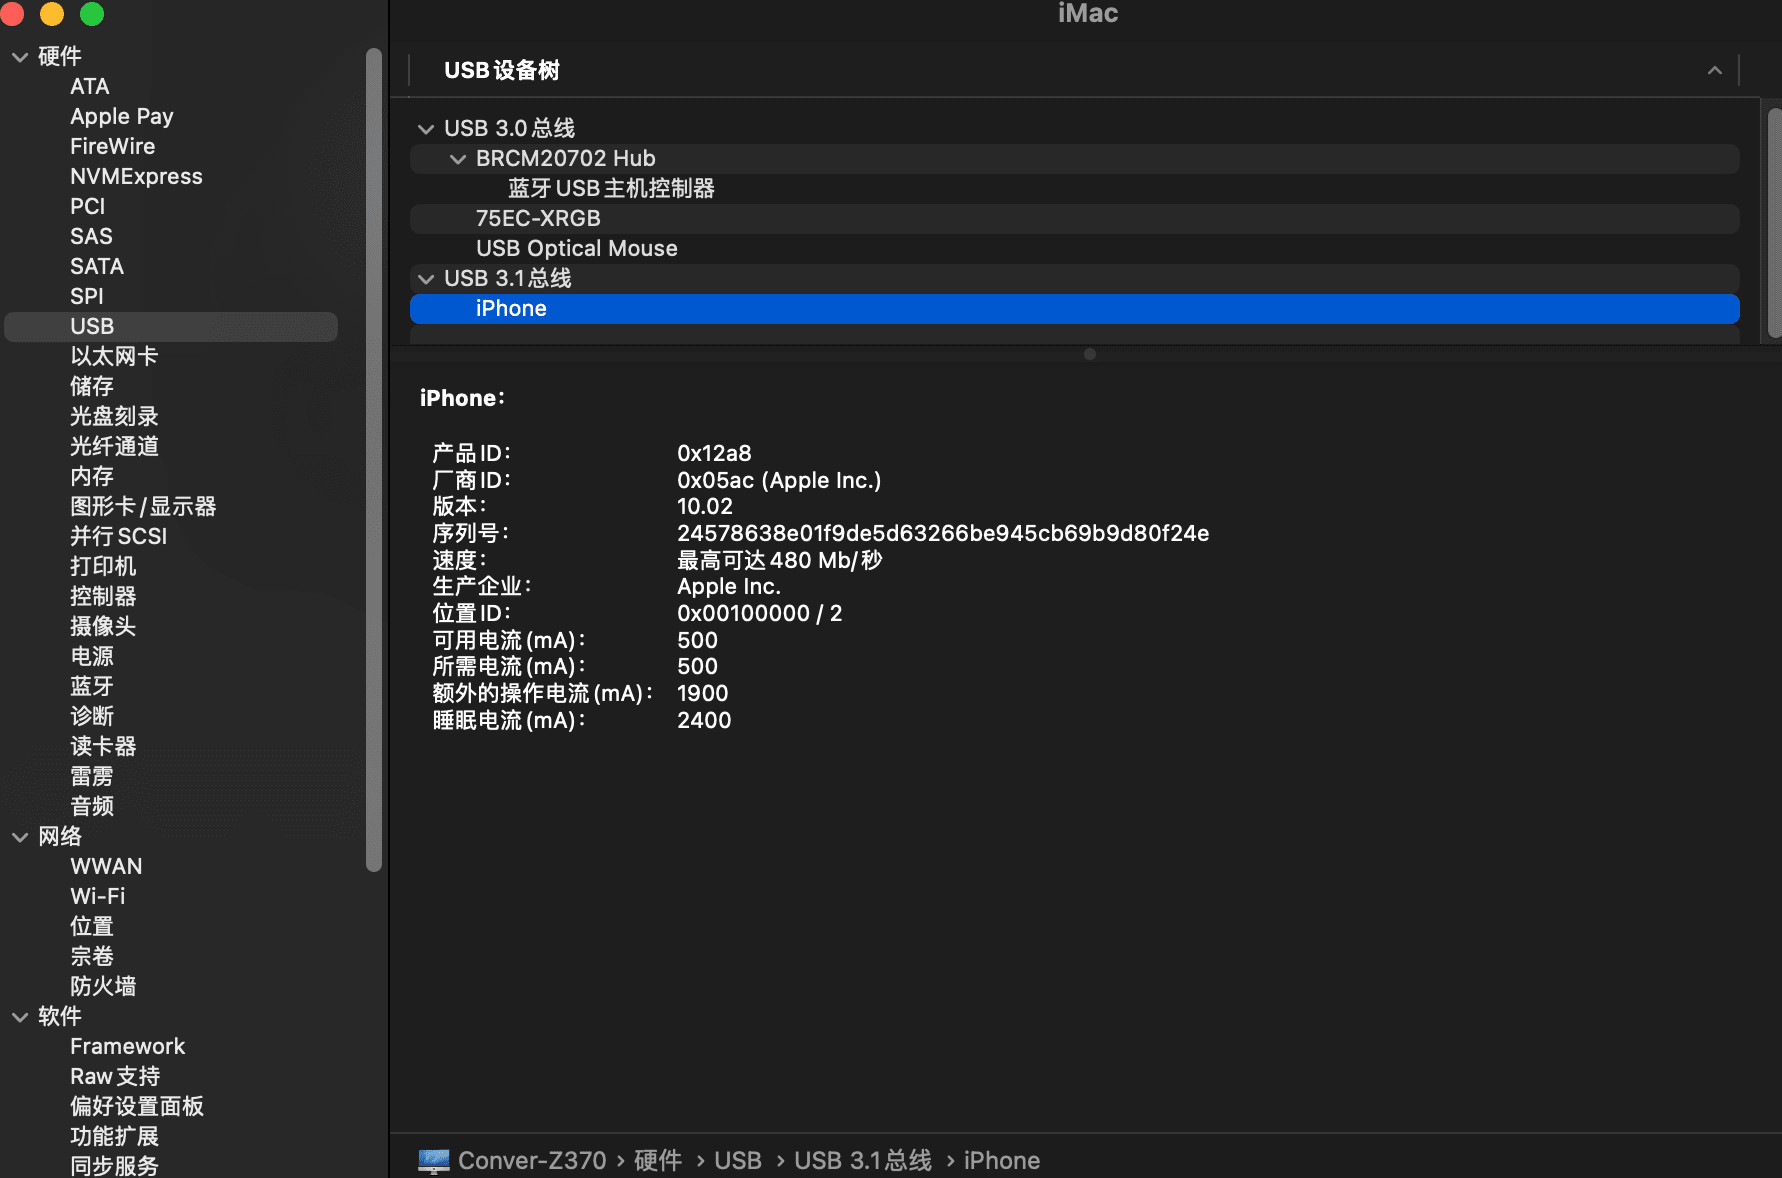Select SAS in the sidebar
Screen dimensions: 1782x1178
coord(91,237)
